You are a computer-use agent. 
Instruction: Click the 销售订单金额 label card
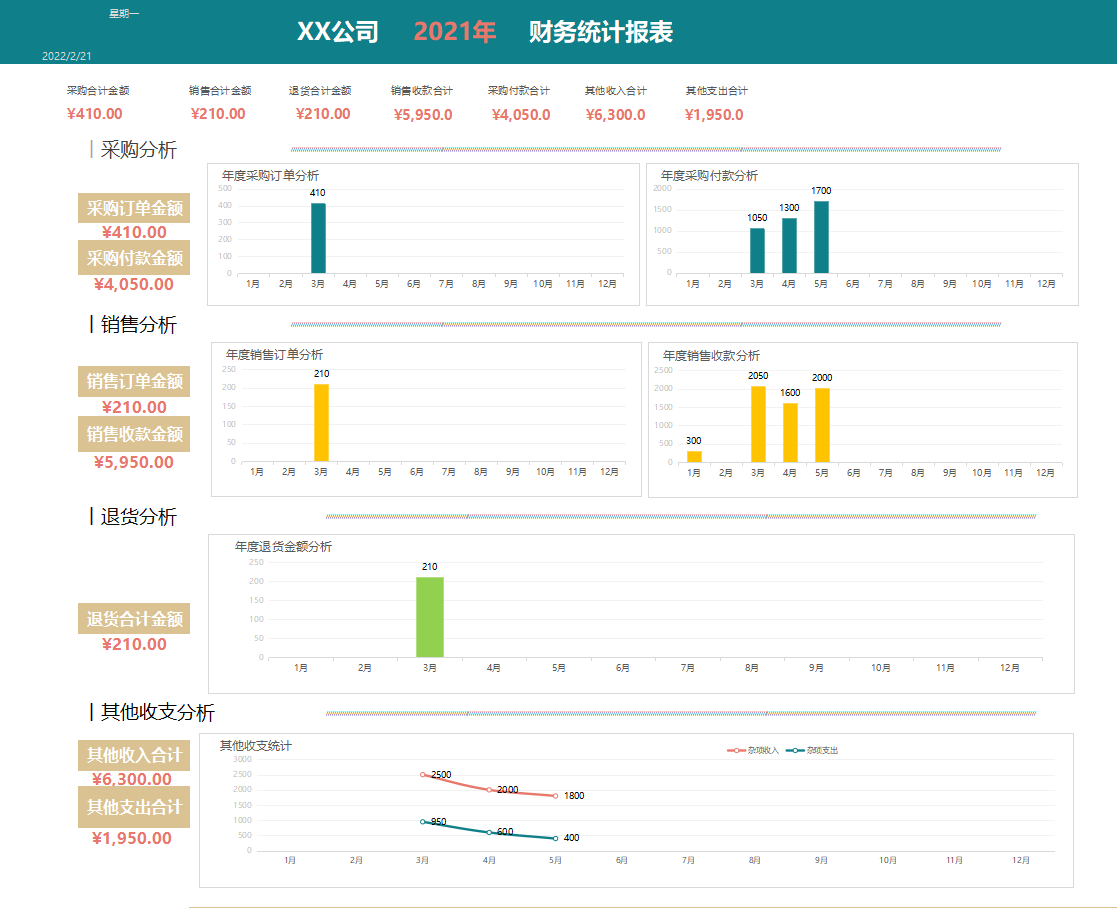point(133,383)
